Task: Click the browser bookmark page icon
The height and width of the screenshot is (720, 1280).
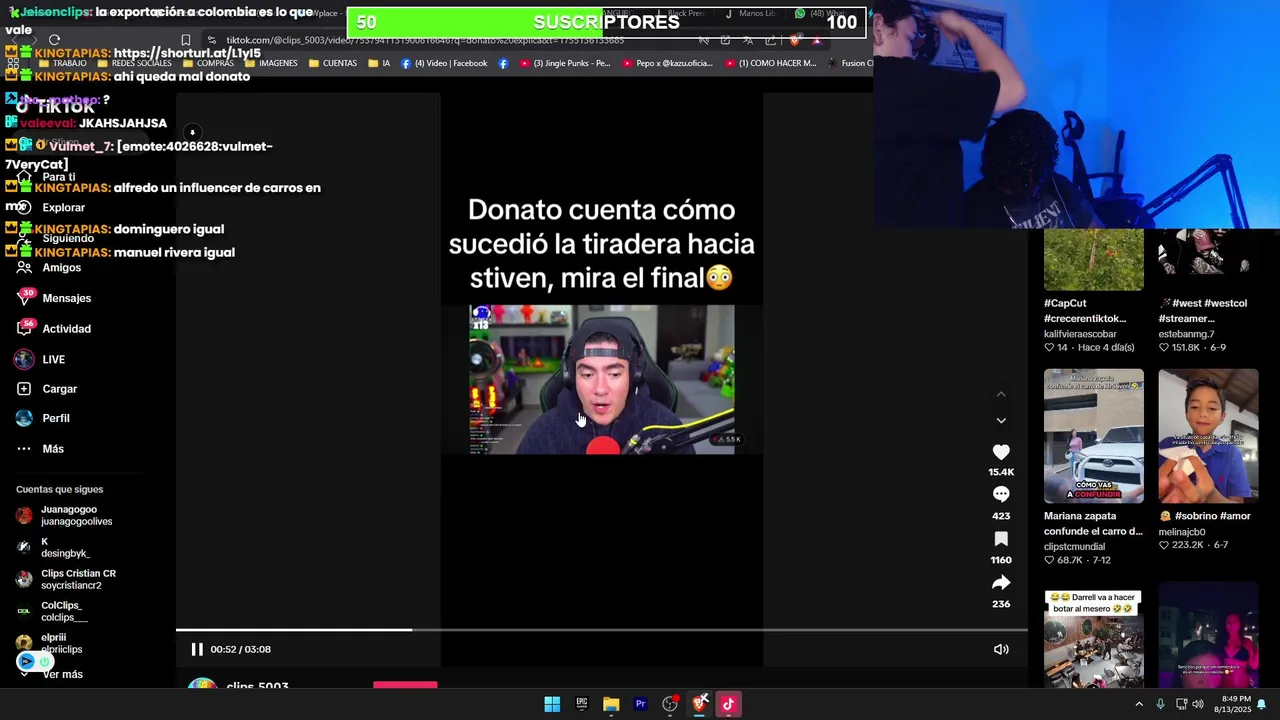Action: [185, 40]
